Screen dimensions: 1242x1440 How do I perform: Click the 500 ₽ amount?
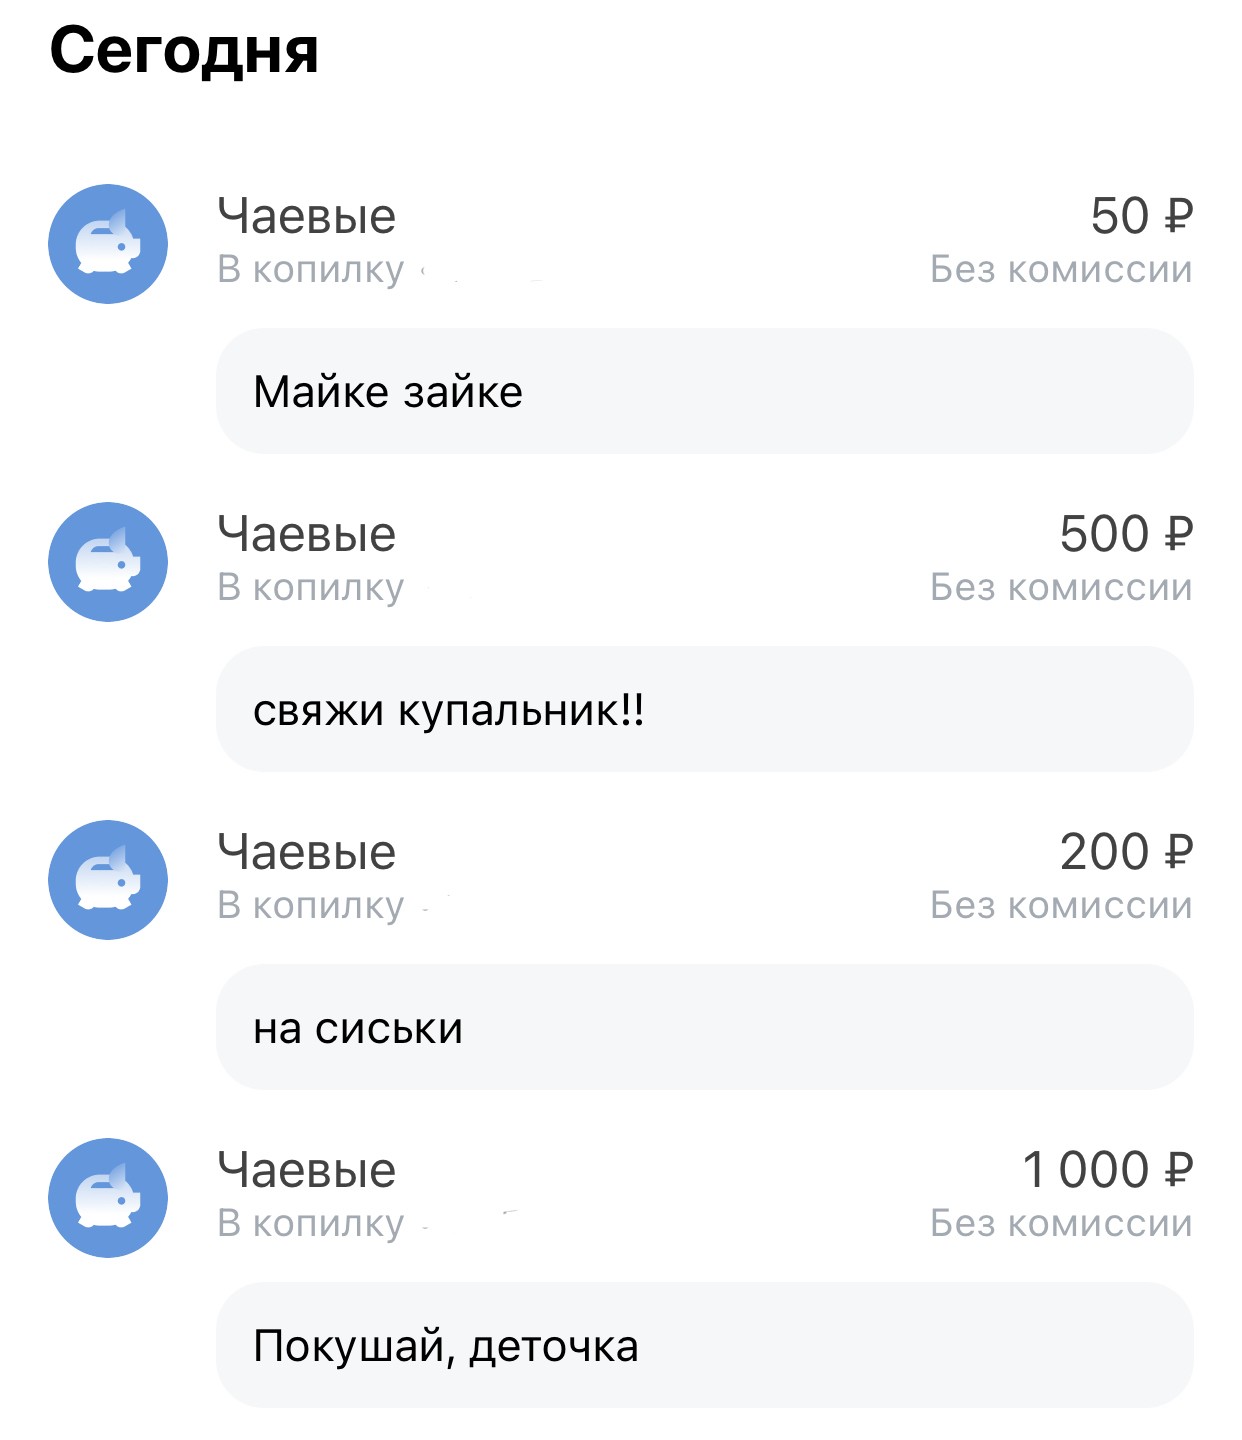1126,534
